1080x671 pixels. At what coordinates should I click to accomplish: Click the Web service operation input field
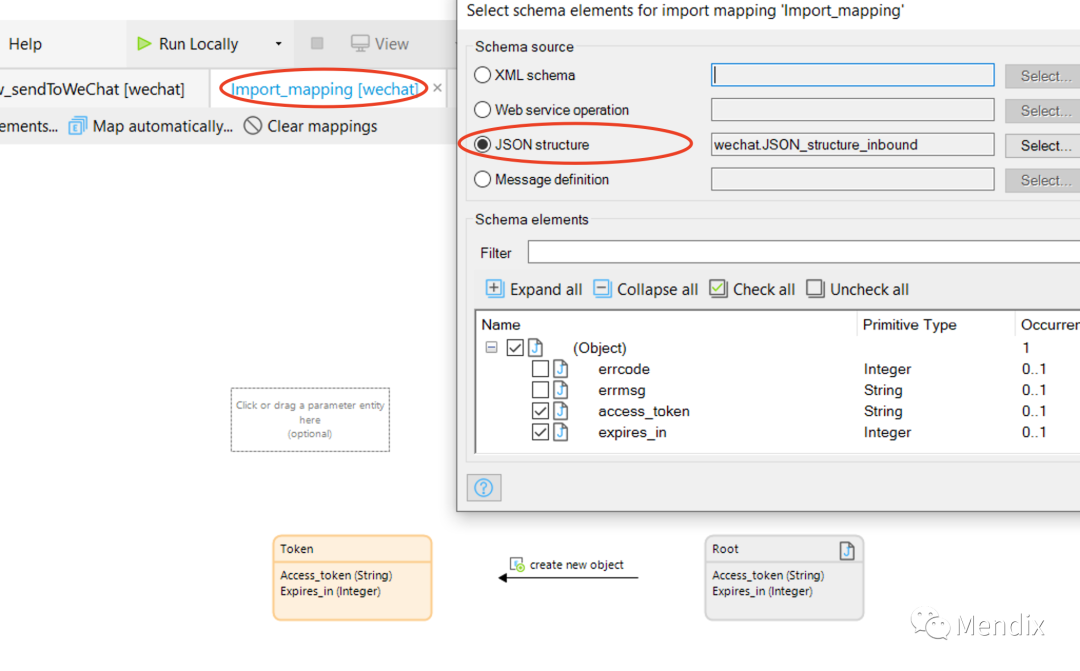853,110
